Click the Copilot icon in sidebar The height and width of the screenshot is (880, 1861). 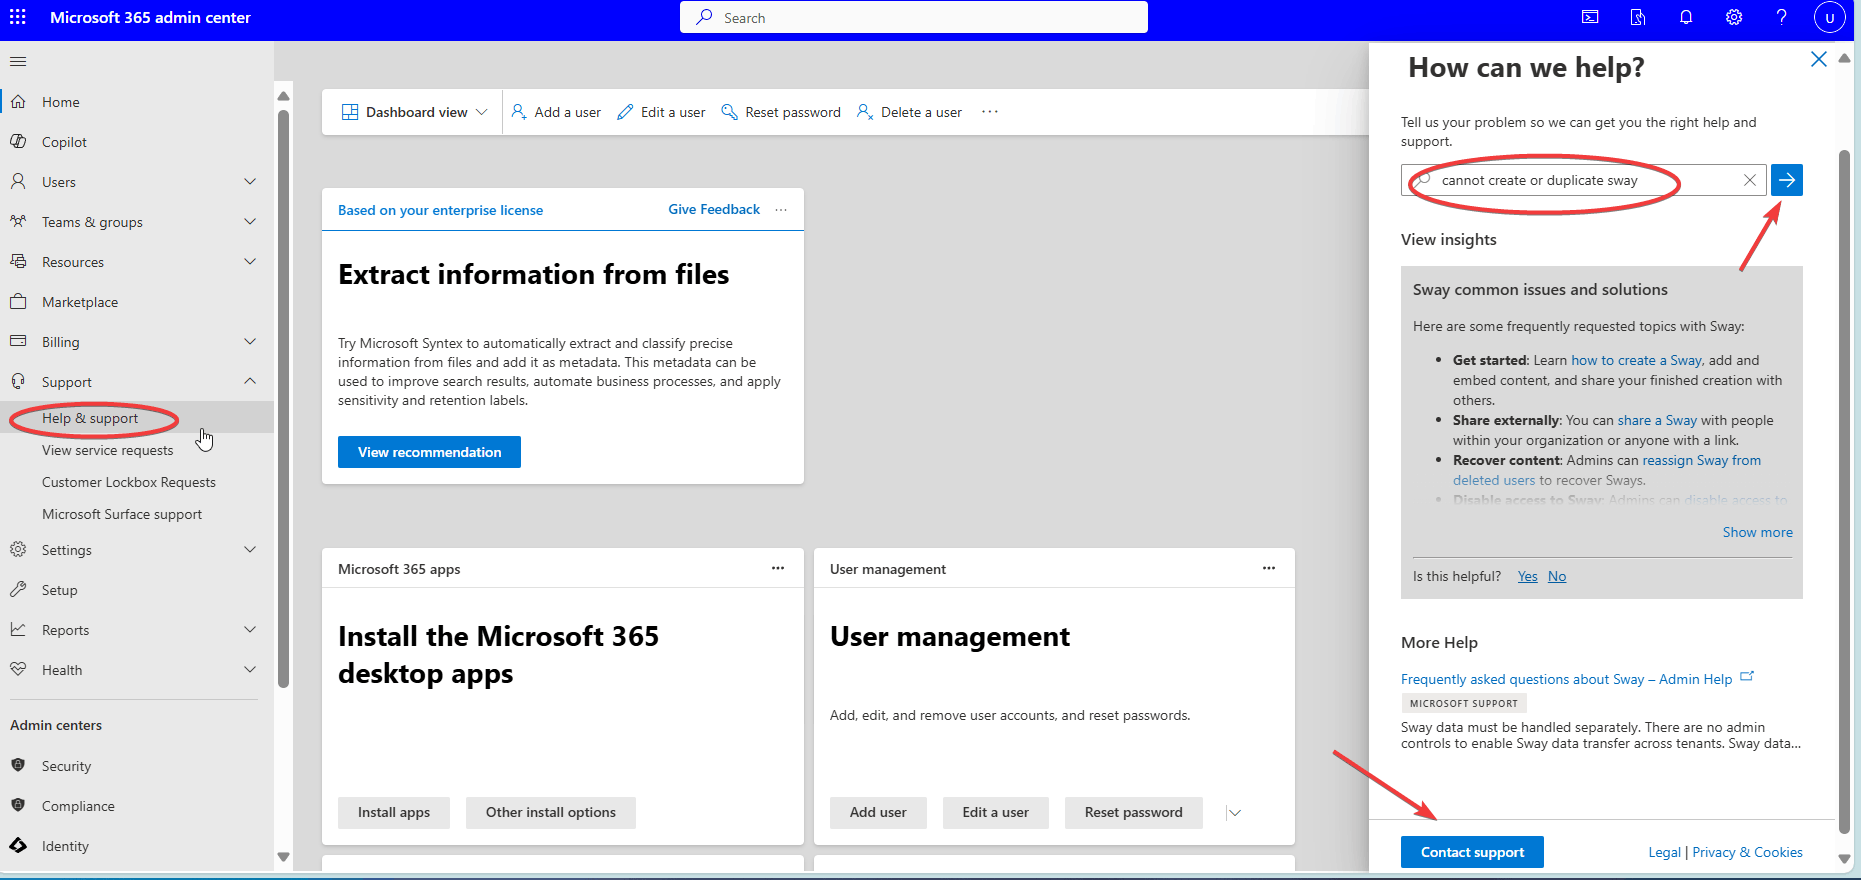(x=18, y=142)
